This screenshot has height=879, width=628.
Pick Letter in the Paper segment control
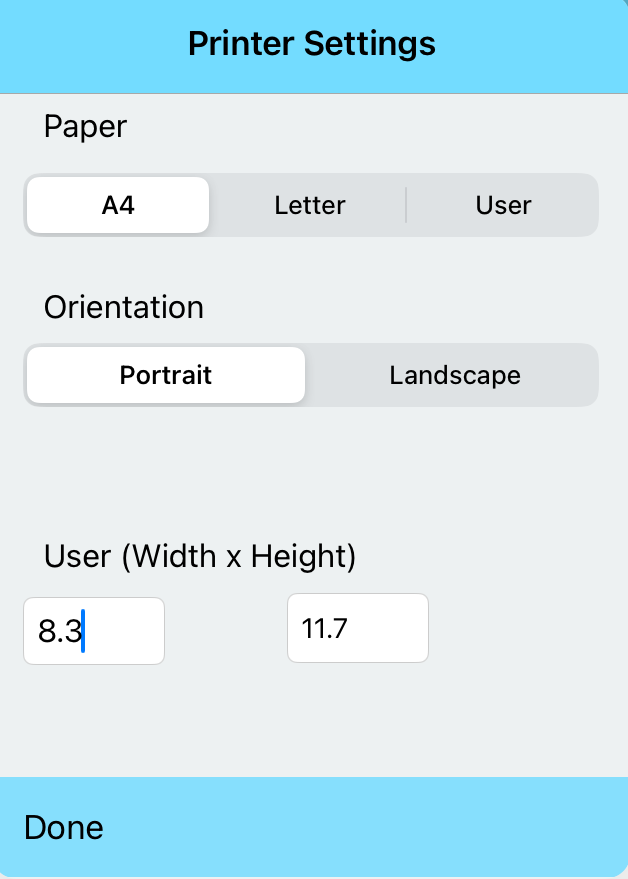(309, 205)
